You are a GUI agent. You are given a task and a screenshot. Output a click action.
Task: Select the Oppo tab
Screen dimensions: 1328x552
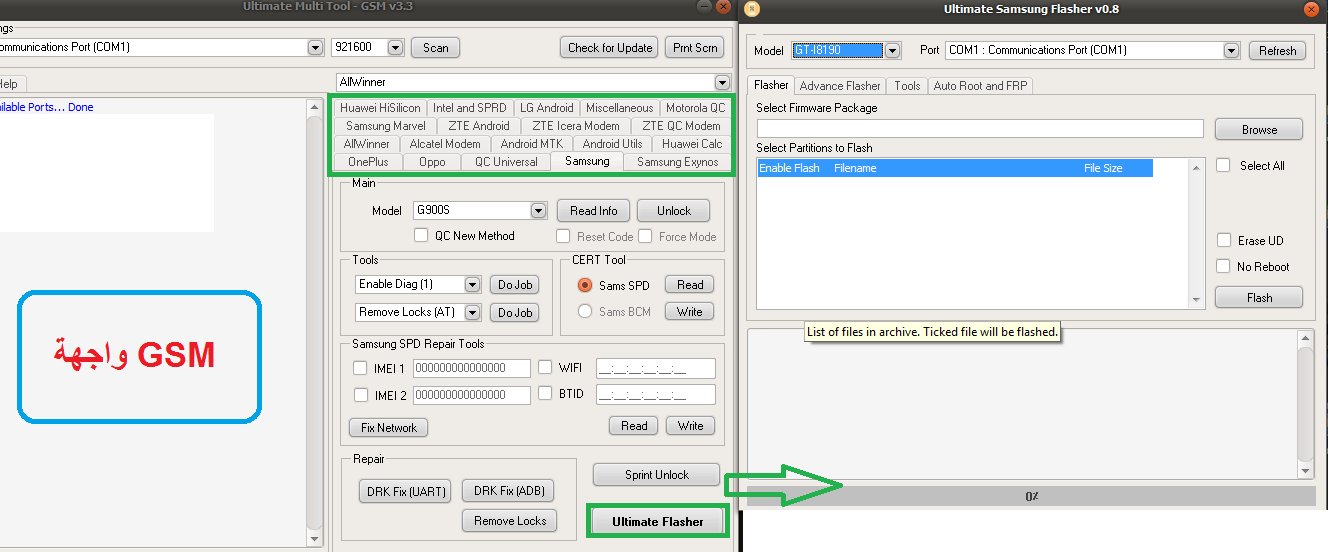432,162
